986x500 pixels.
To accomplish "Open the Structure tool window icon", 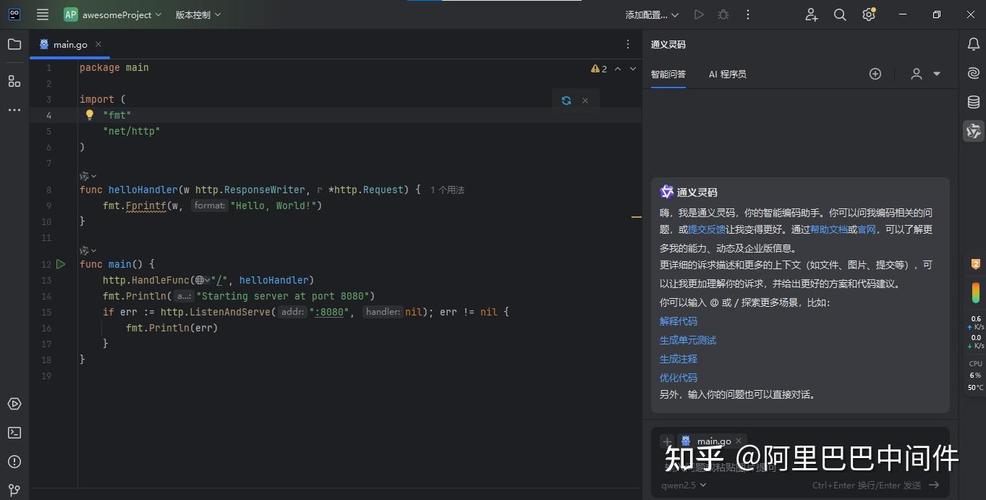I will coord(14,81).
